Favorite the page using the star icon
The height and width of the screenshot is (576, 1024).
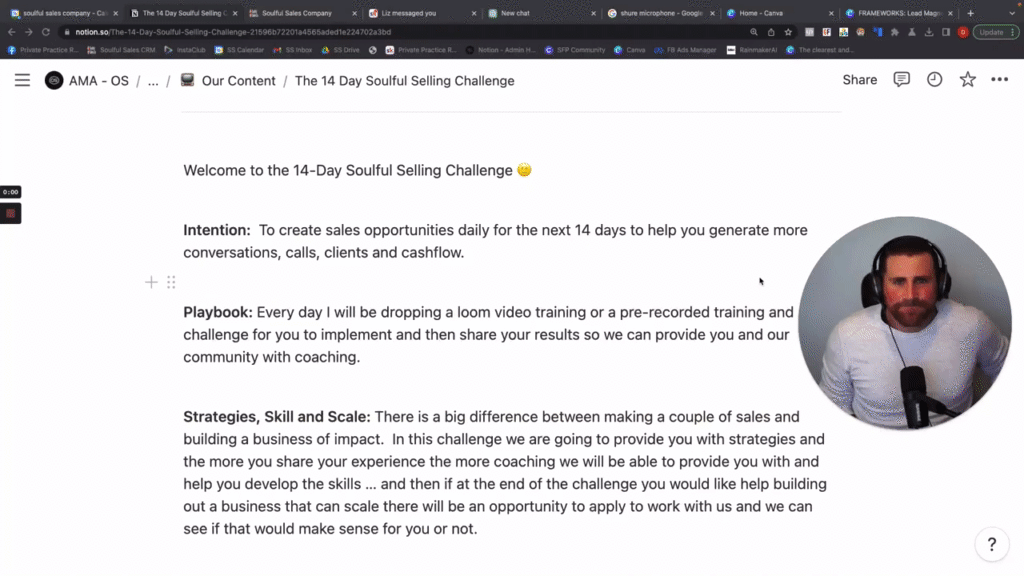[967, 80]
